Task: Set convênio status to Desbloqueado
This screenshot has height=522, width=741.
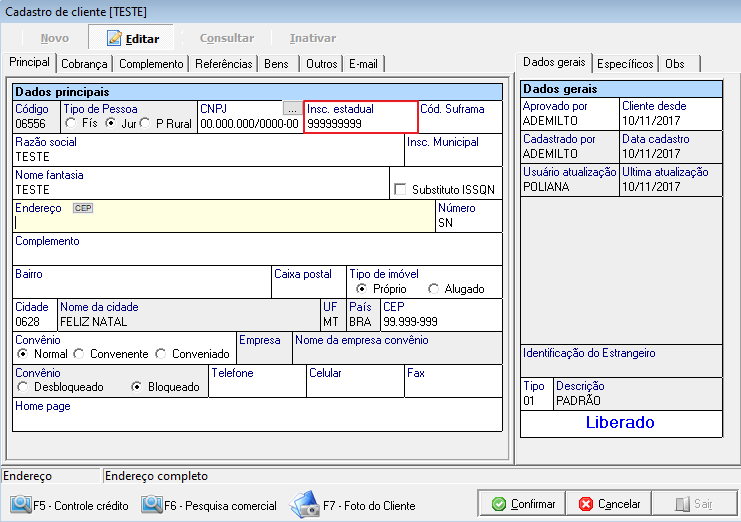Action: [x=23, y=387]
